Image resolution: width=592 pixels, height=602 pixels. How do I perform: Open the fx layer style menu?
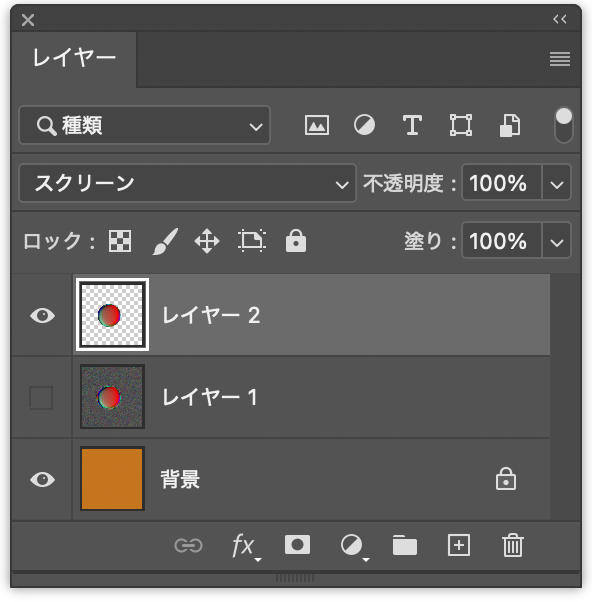pos(246,546)
